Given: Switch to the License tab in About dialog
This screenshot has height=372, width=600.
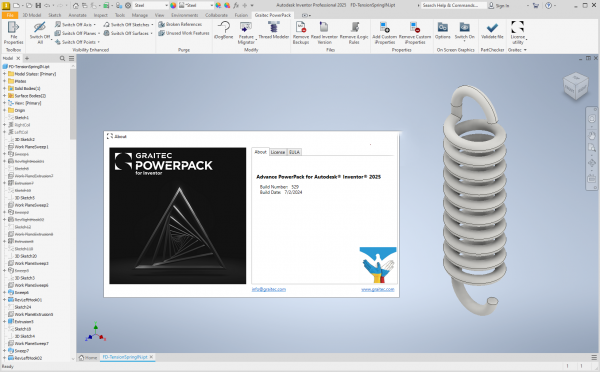Looking at the screenshot, I should click(x=278, y=152).
